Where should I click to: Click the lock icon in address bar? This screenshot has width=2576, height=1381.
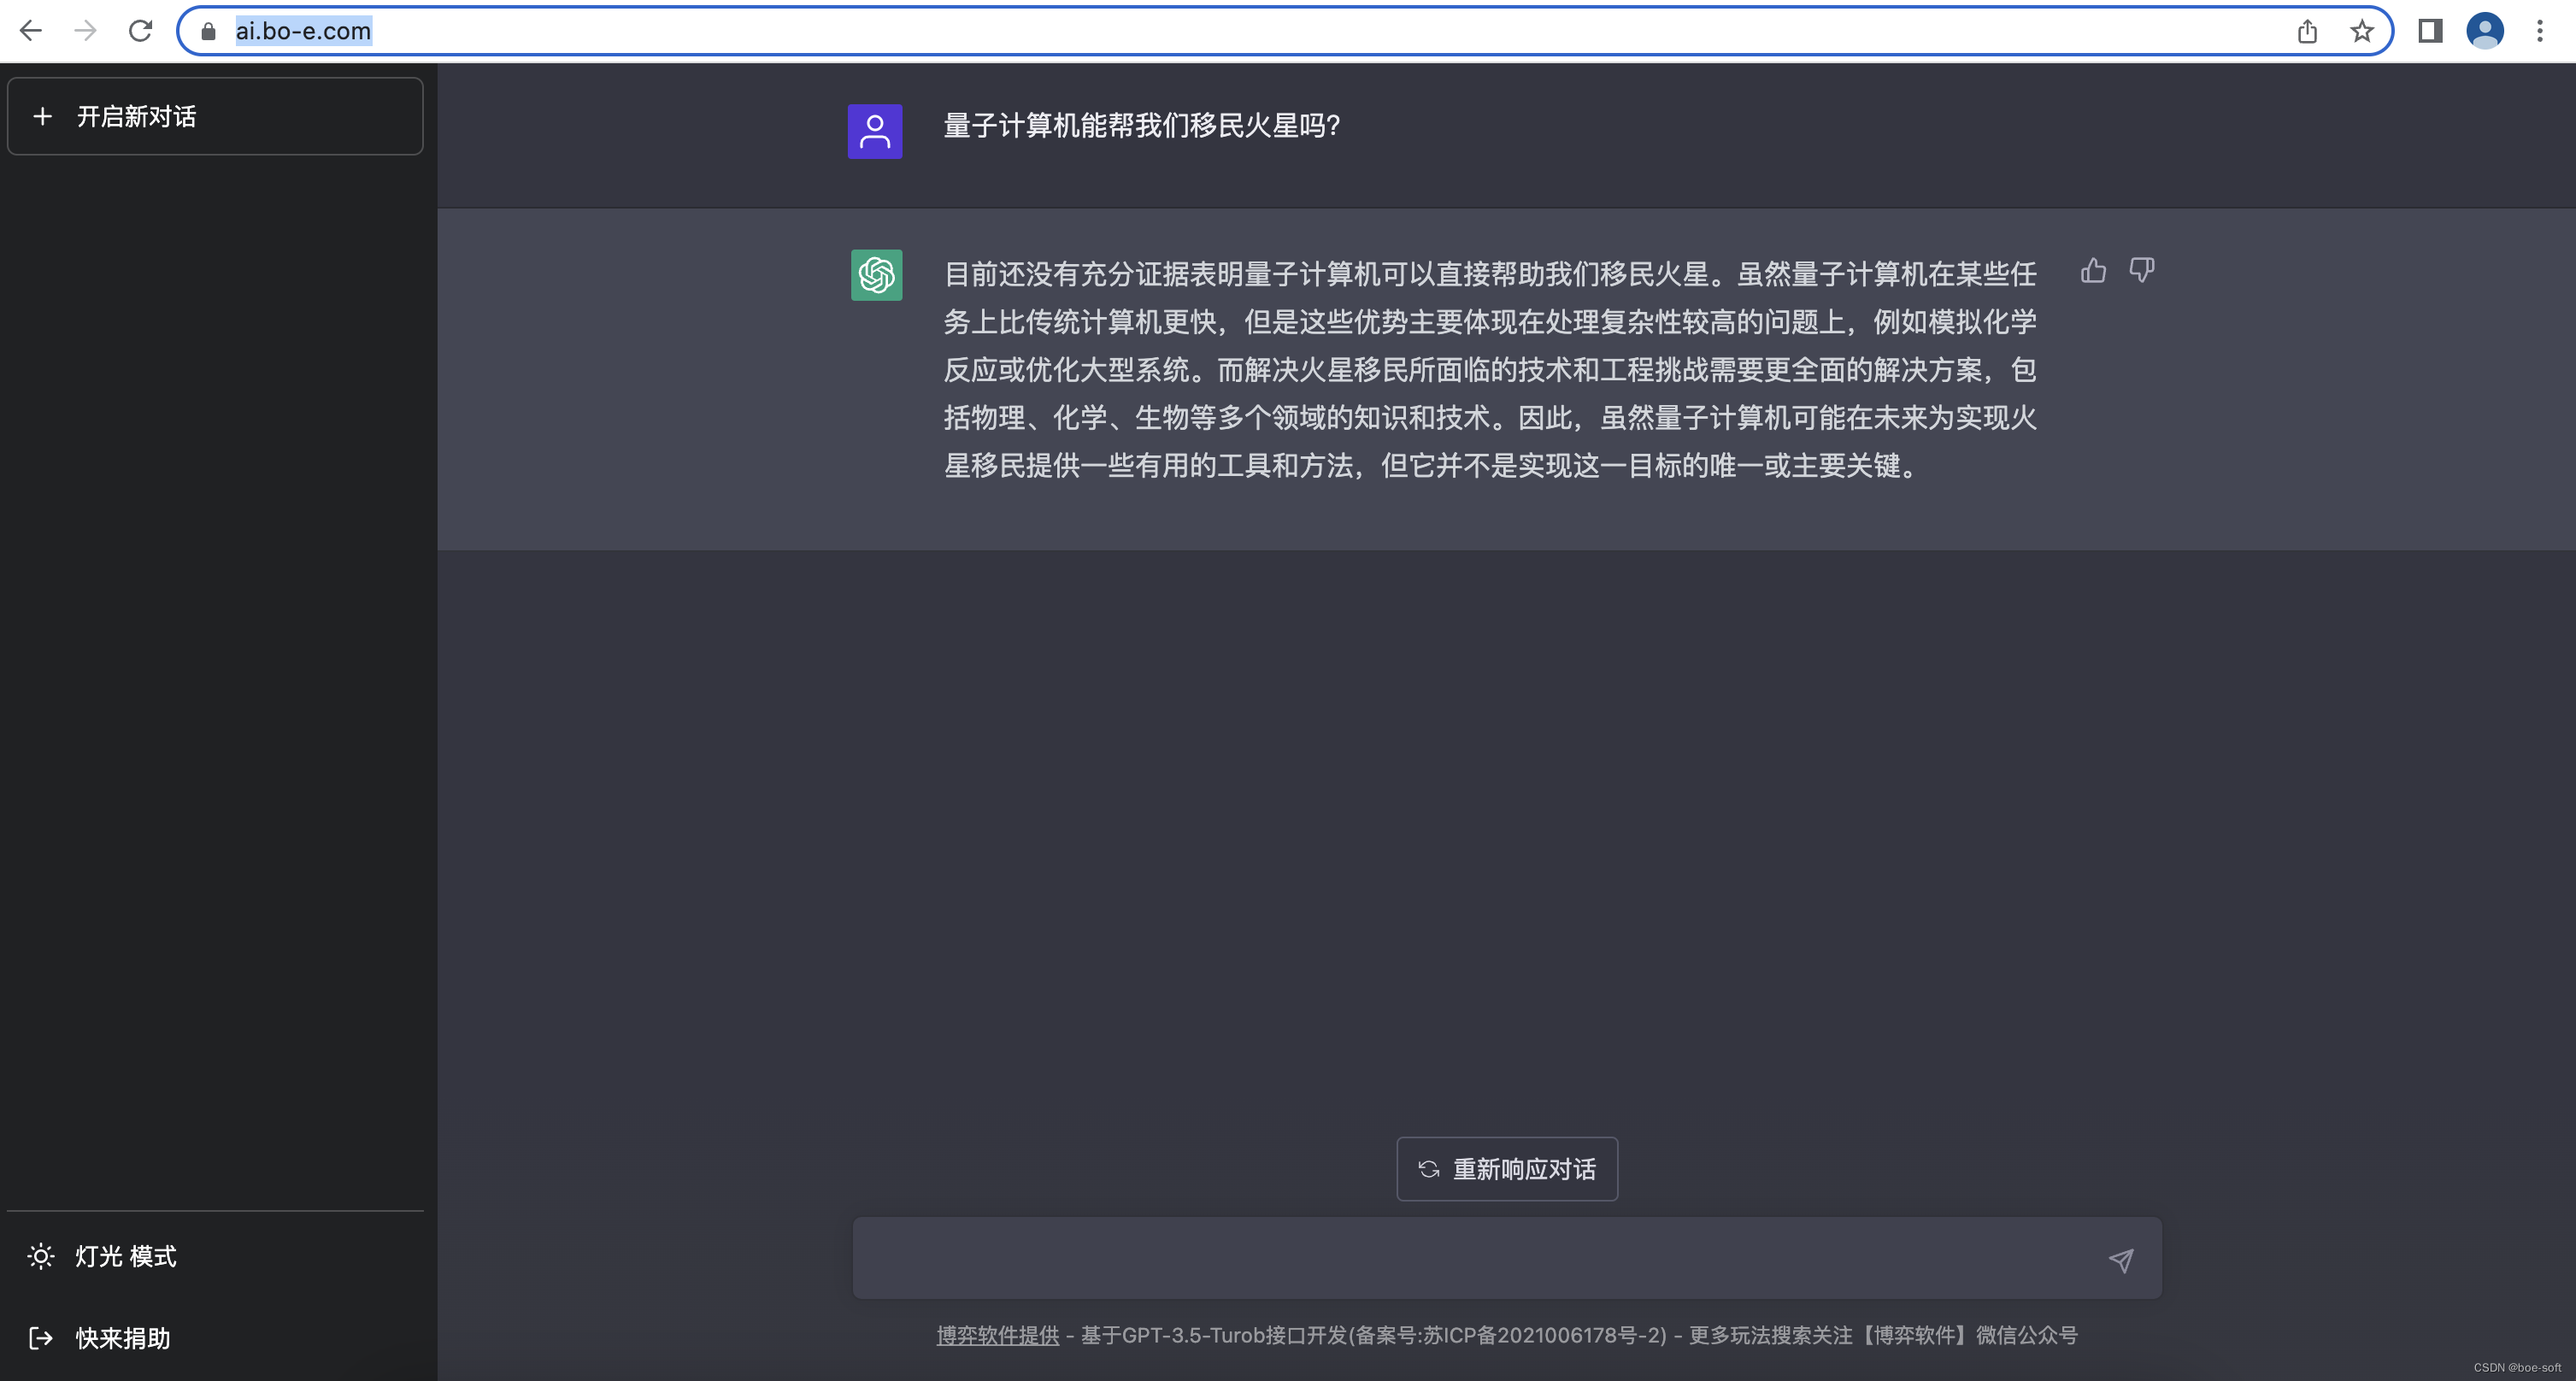208,31
